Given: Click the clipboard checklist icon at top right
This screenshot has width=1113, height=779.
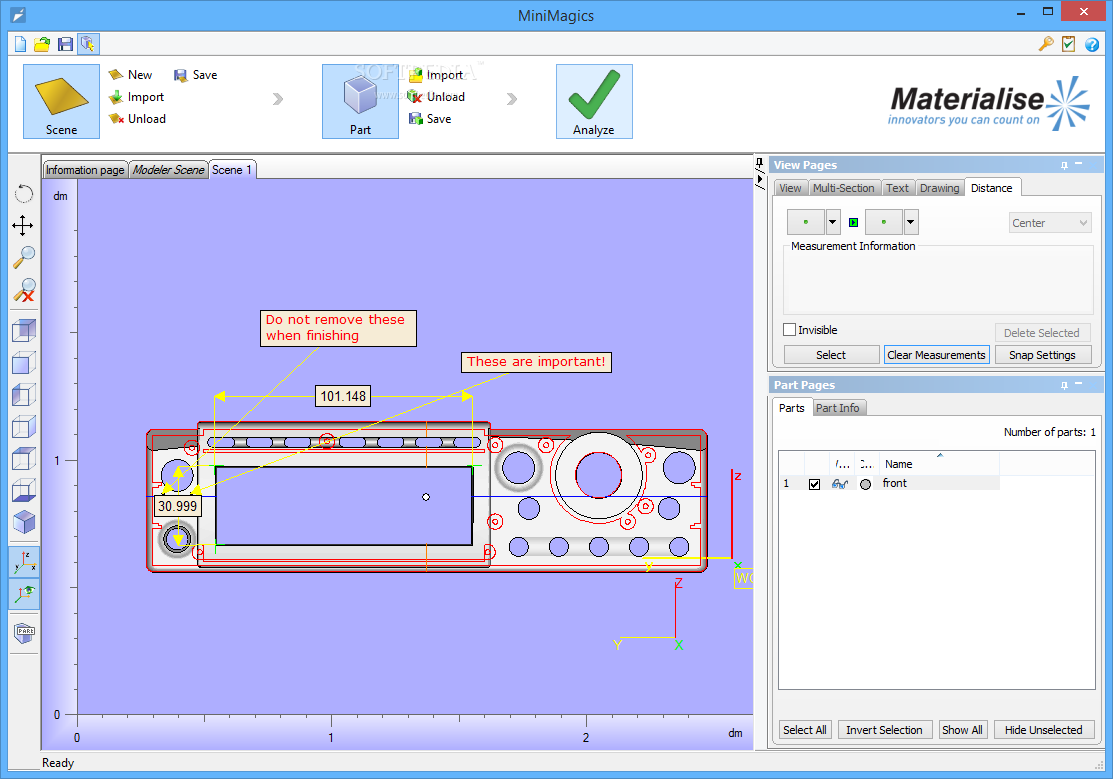Looking at the screenshot, I should pos(1068,44).
